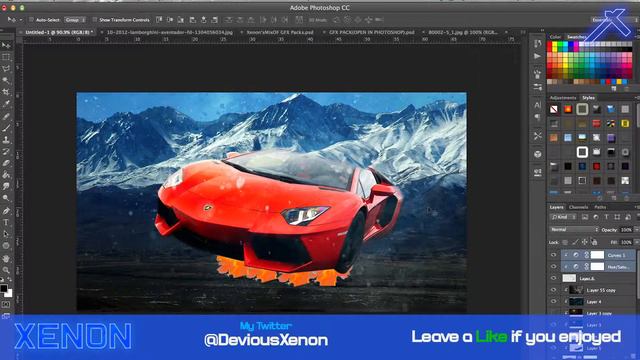
Task: Select the Healing Brush tool
Action: tap(6, 116)
